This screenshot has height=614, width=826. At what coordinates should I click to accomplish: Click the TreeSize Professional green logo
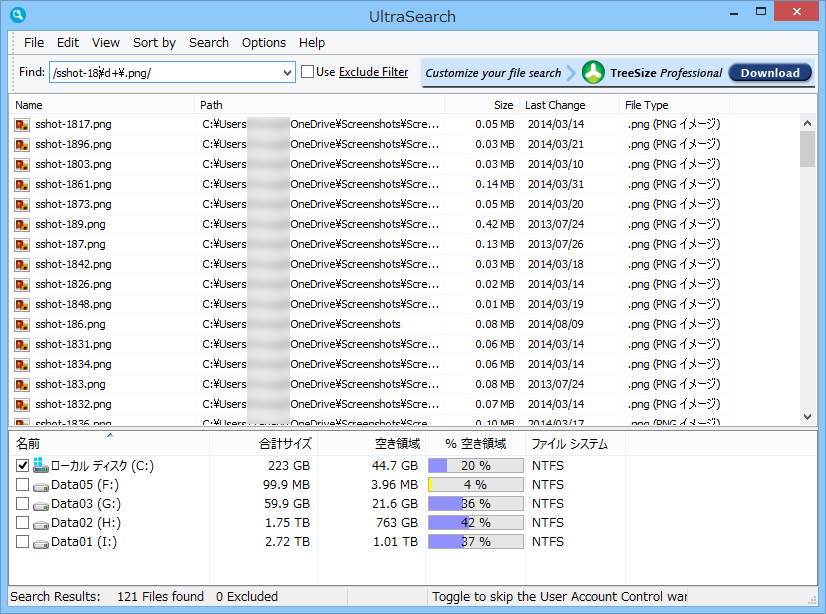pos(593,72)
